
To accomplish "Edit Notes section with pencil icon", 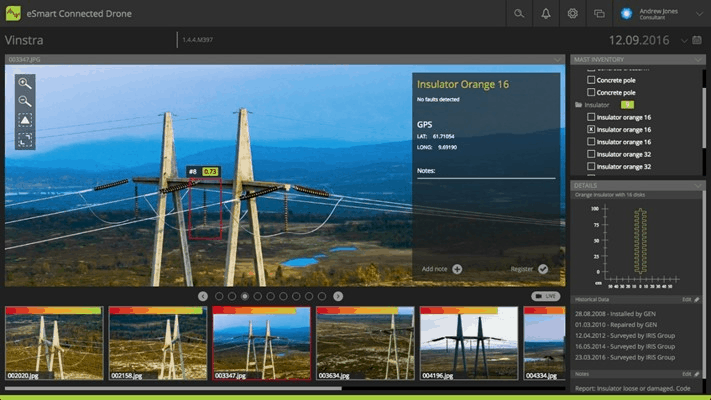I will click(697, 374).
